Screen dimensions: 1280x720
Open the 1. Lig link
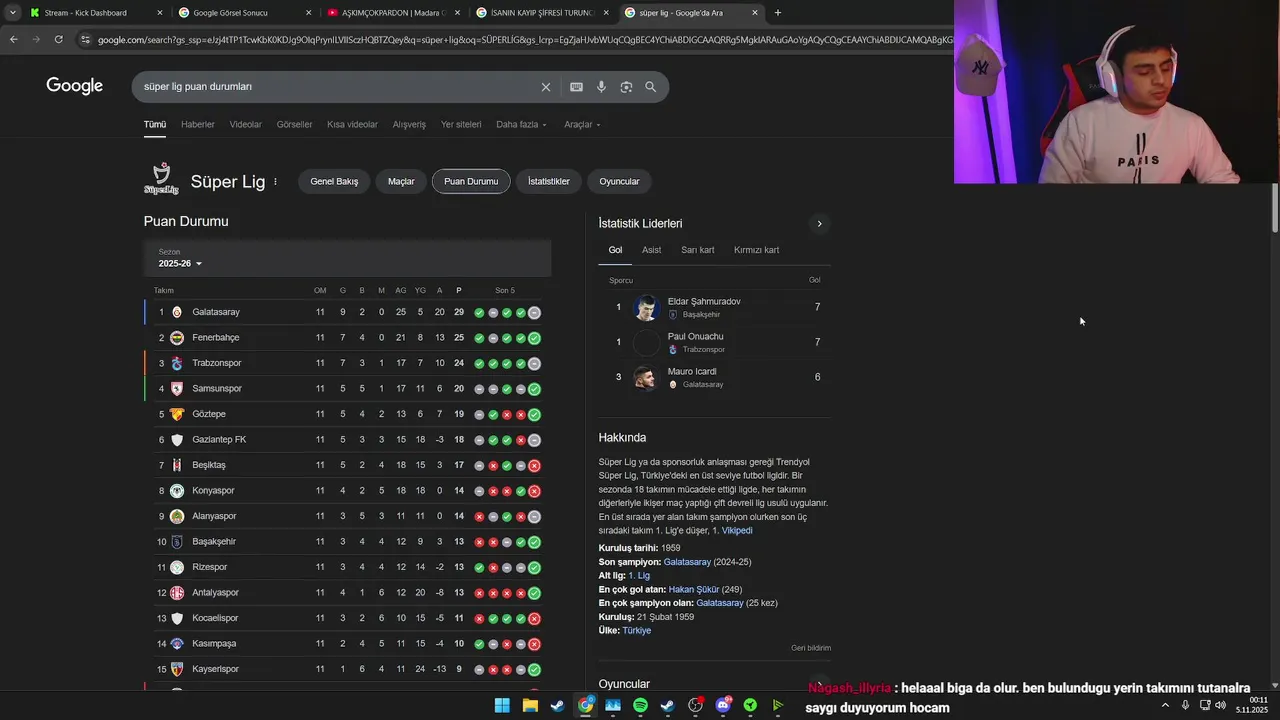tap(639, 576)
